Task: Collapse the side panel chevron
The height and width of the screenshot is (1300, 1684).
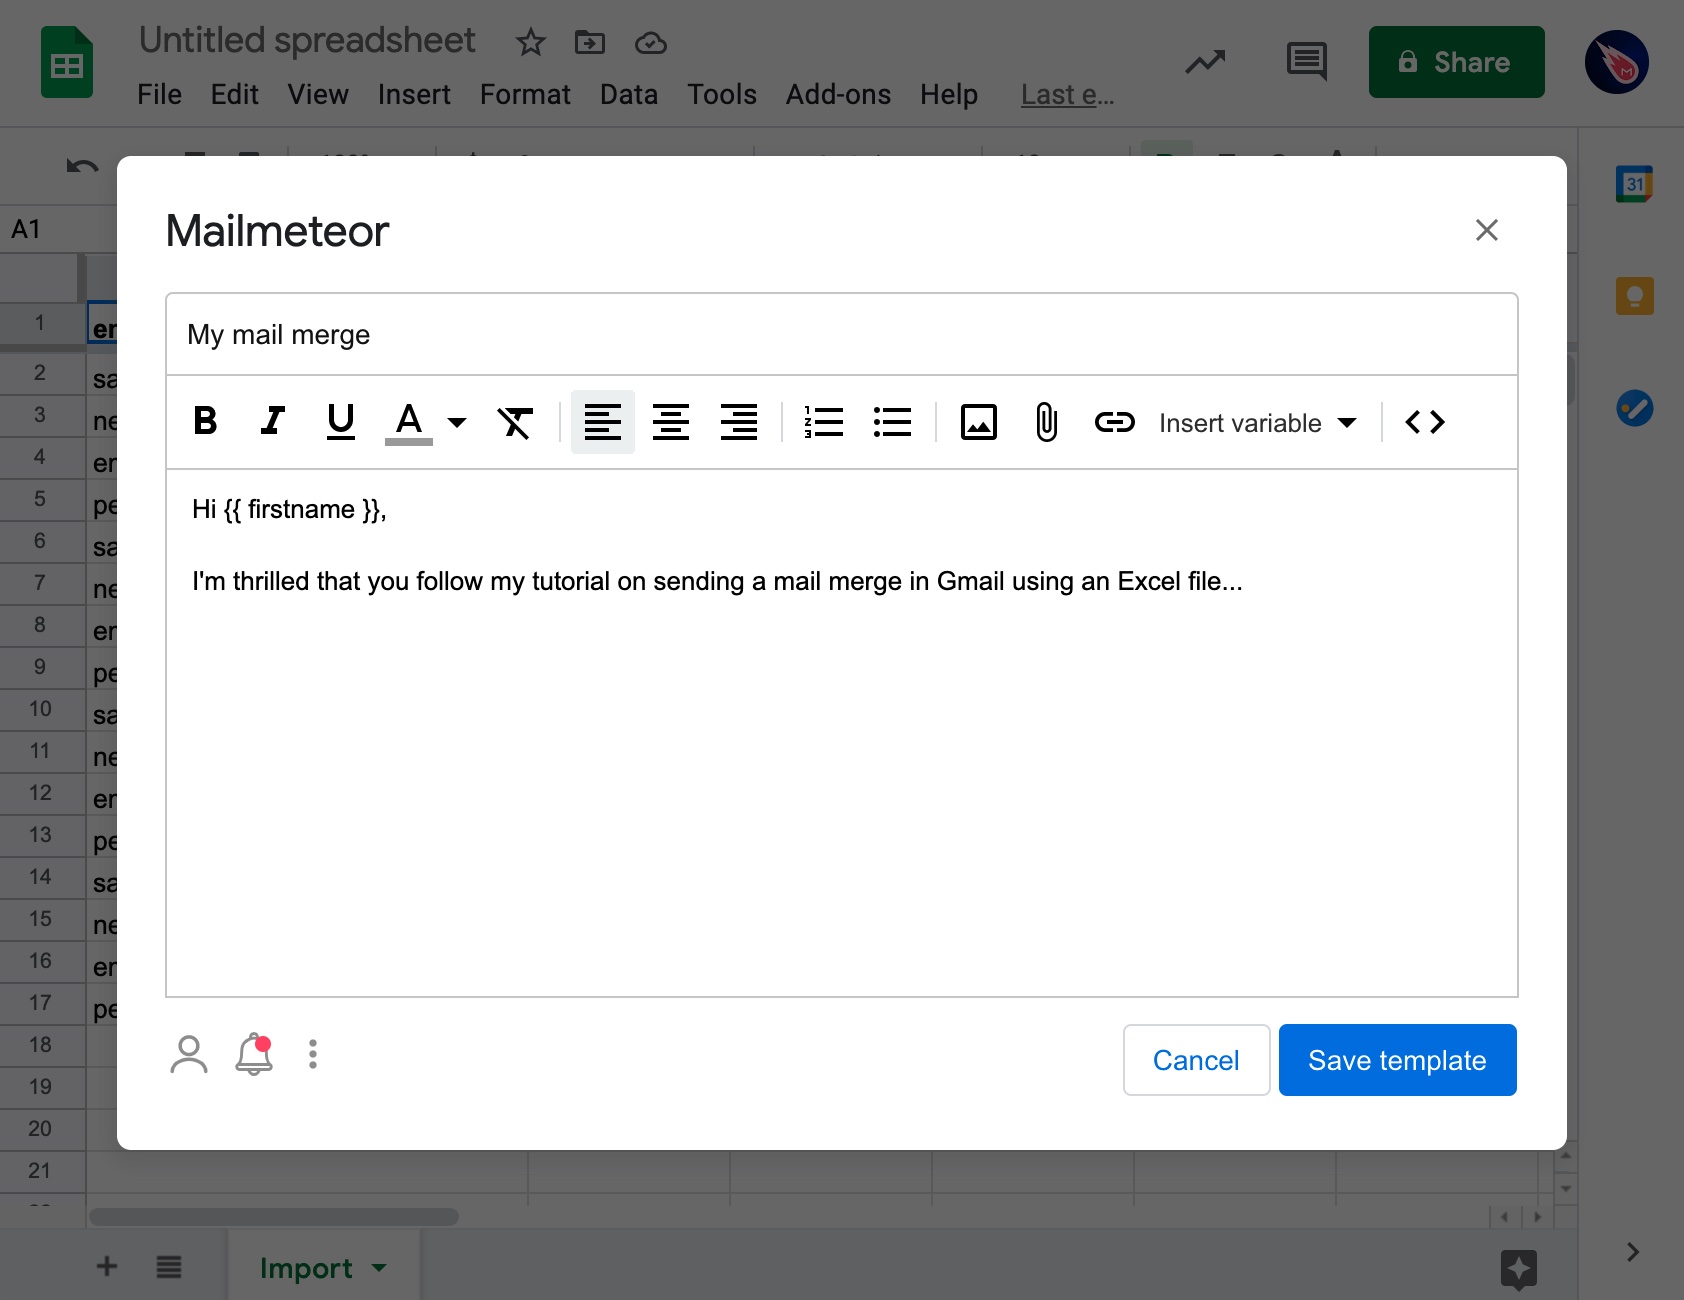Action: click(1633, 1252)
